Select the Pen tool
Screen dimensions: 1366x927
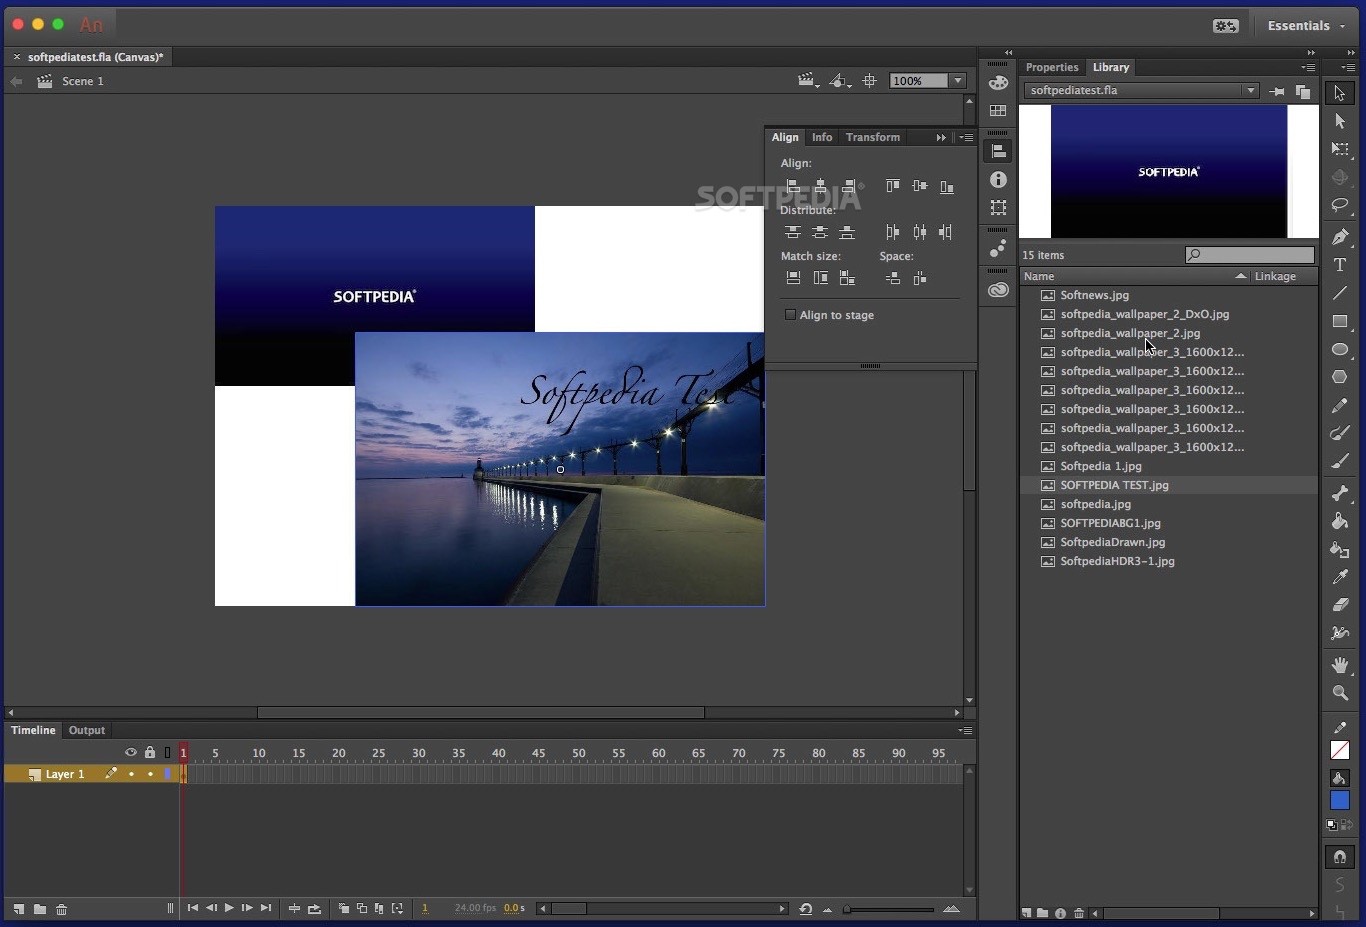tap(1340, 237)
